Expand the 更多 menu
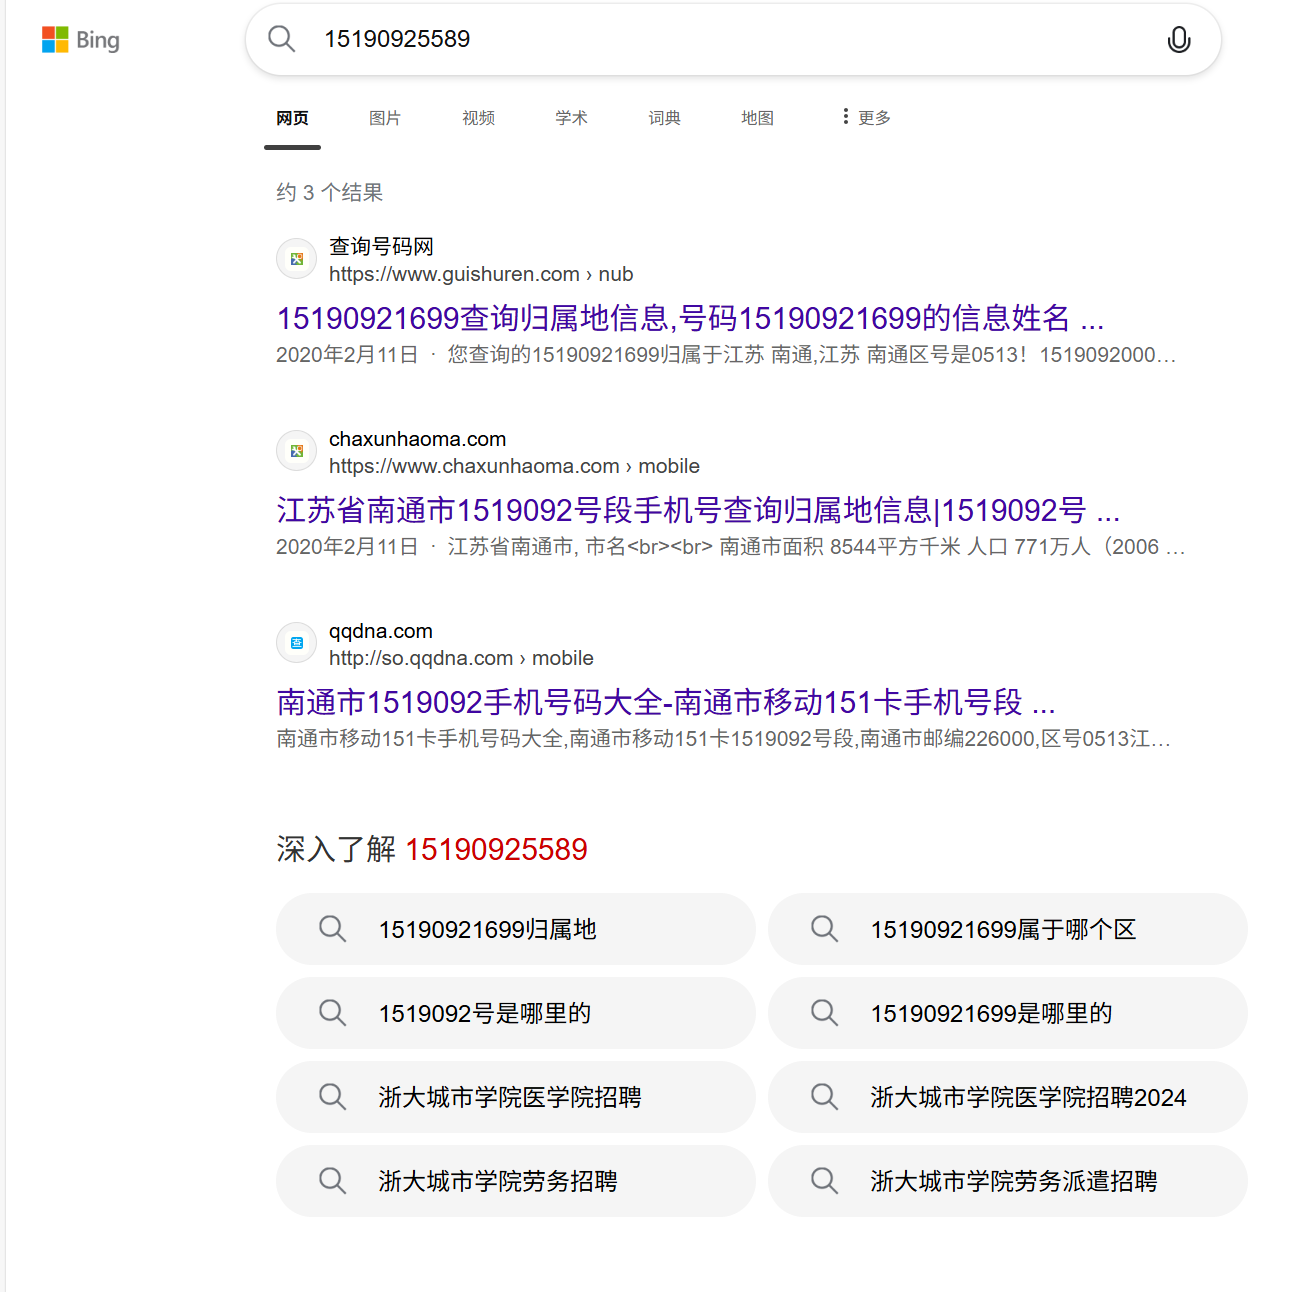 [866, 118]
